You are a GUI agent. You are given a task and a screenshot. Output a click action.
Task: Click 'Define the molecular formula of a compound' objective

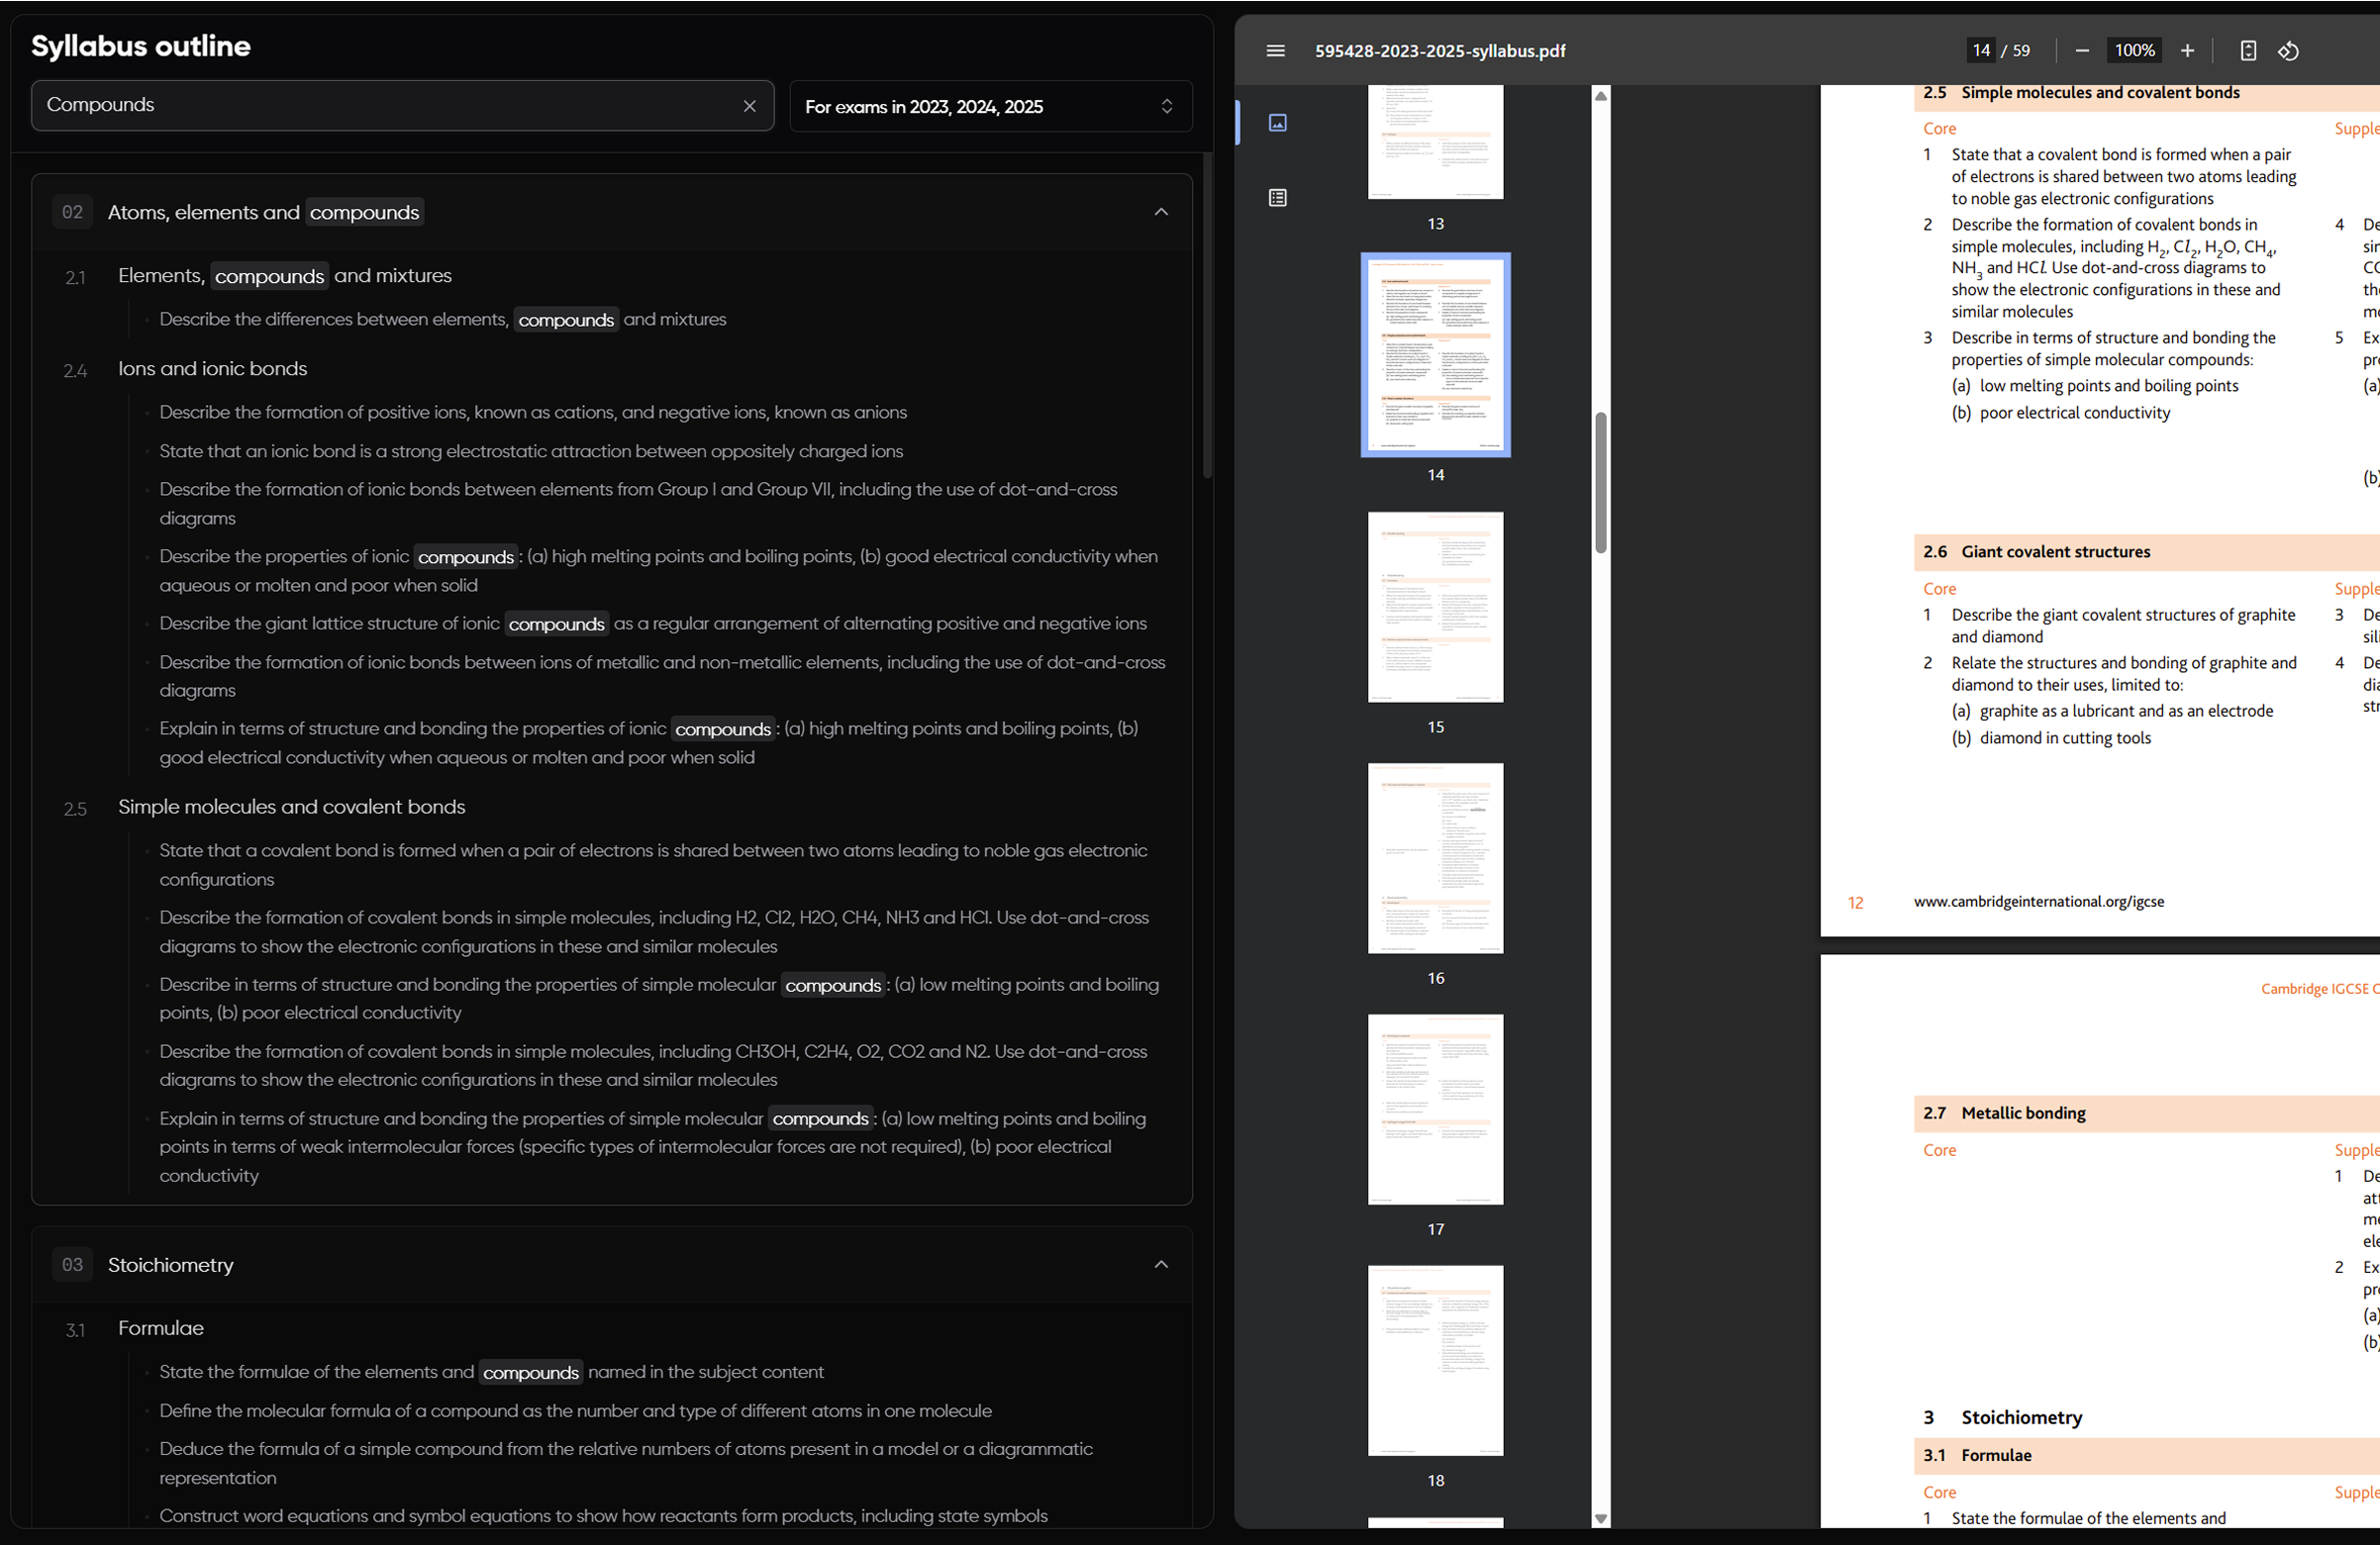(x=576, y=1411)
